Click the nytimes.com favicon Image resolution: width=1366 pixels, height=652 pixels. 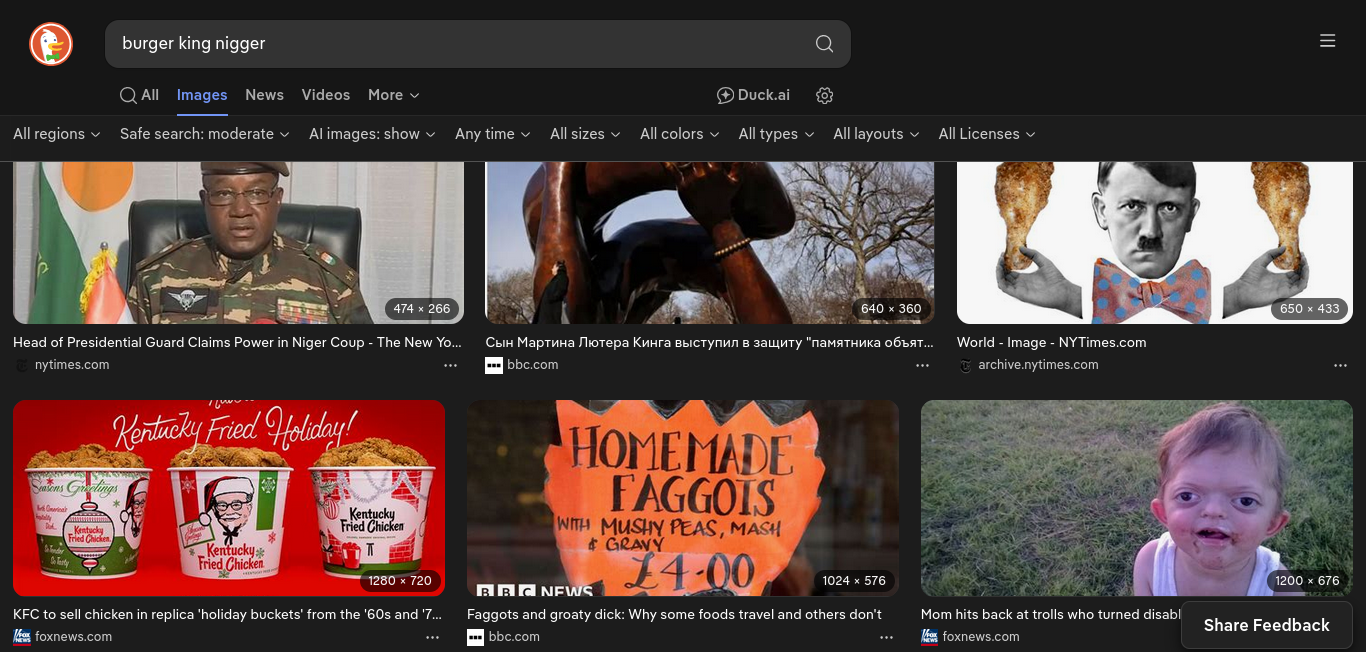click(x=21, y=365)
